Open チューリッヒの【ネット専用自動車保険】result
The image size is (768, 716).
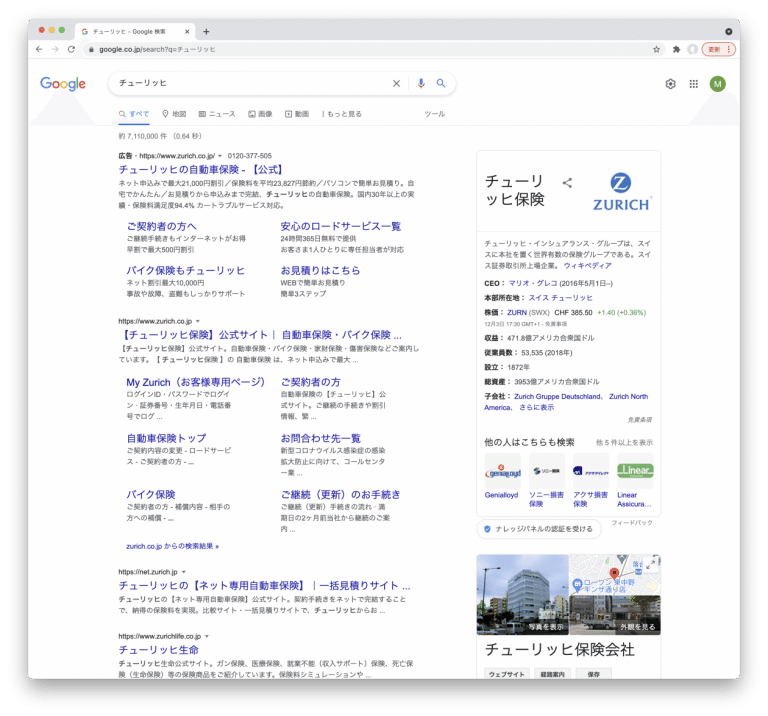tap(264, 586)
